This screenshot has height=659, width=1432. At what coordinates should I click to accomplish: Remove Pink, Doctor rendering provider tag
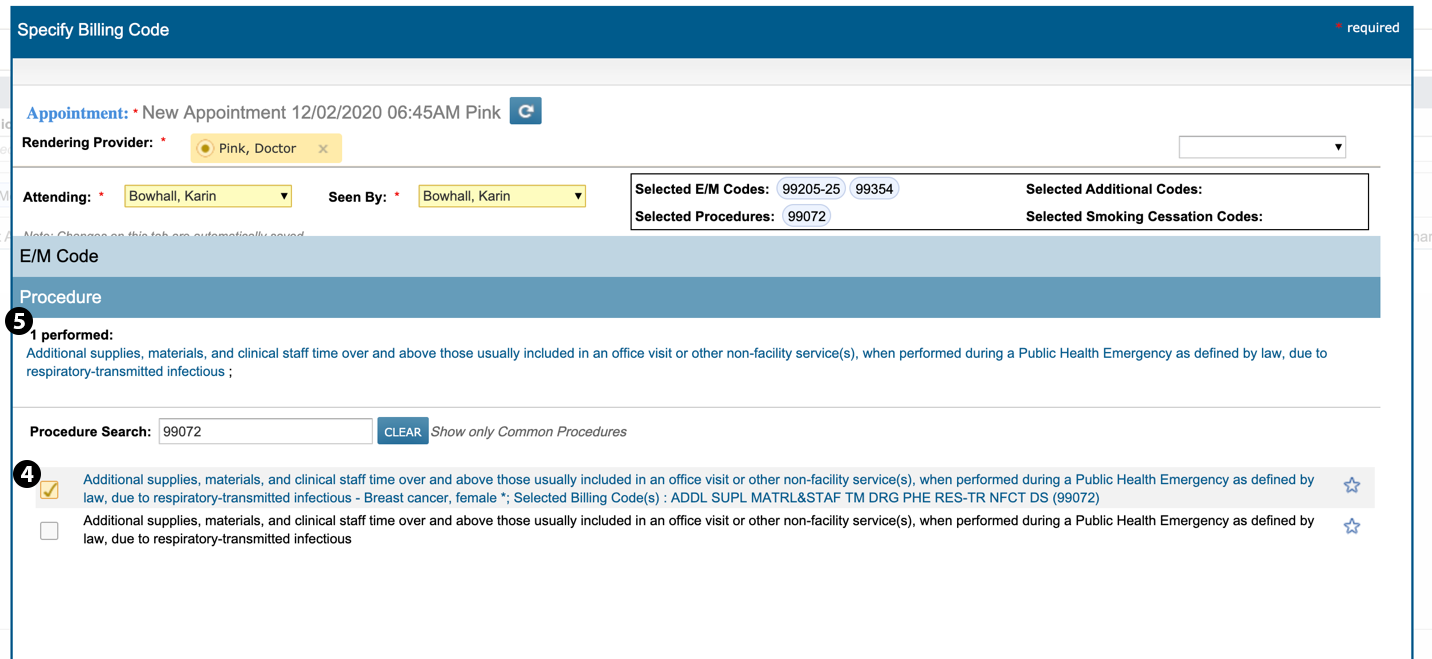click(x=323, y=149)
